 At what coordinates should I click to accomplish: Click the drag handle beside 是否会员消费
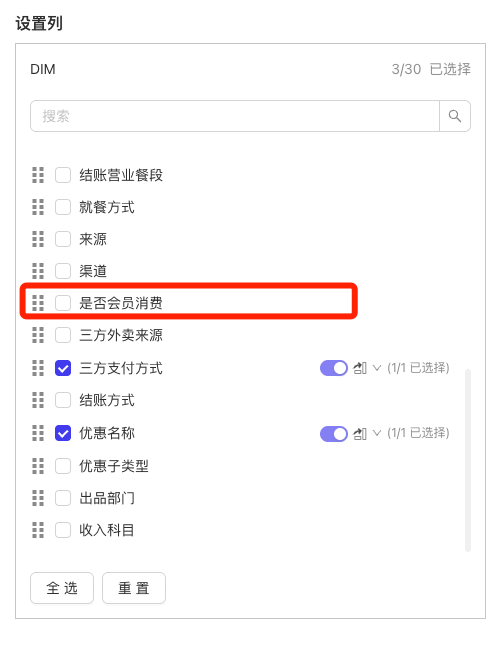point(38,303)
